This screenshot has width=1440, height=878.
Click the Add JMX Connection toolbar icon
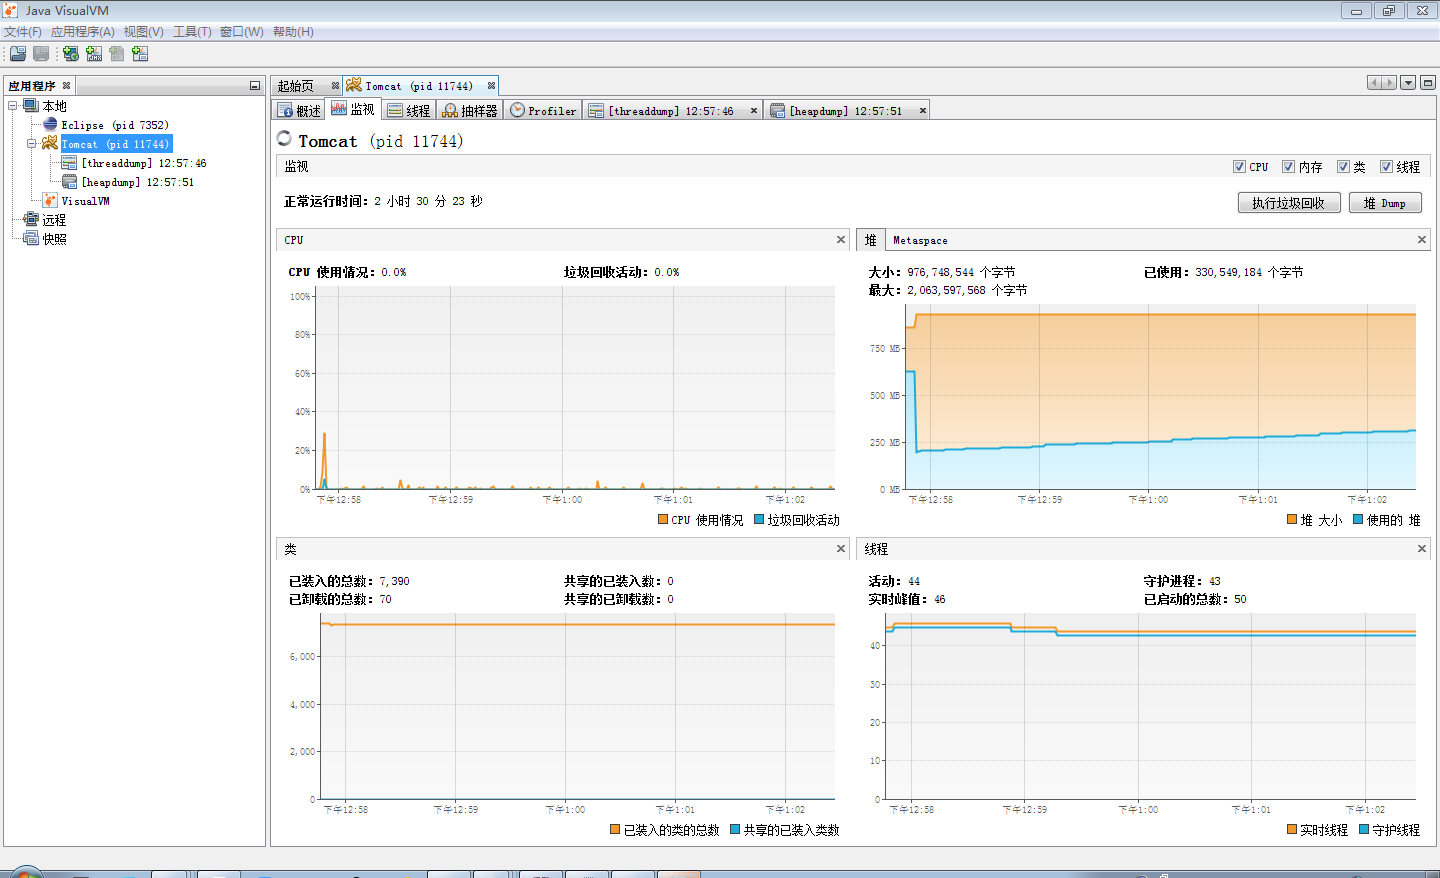(x=94, y=53)
